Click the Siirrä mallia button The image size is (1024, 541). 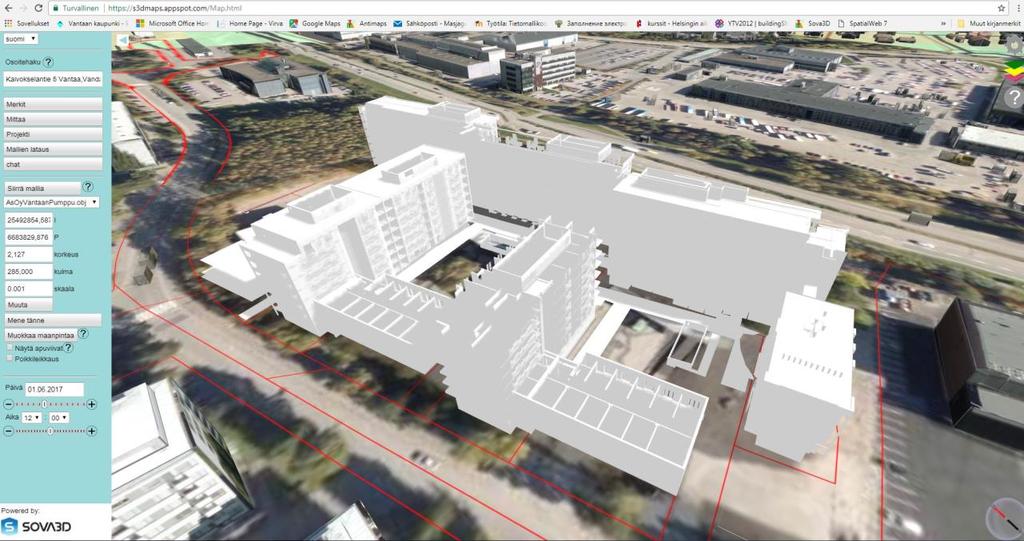[x=42, y=188]
